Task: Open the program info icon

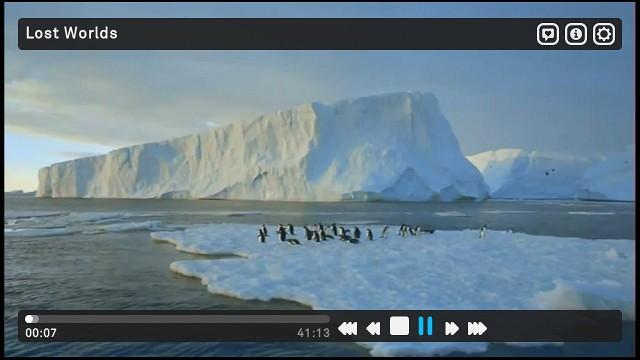Action: point(576,34)
